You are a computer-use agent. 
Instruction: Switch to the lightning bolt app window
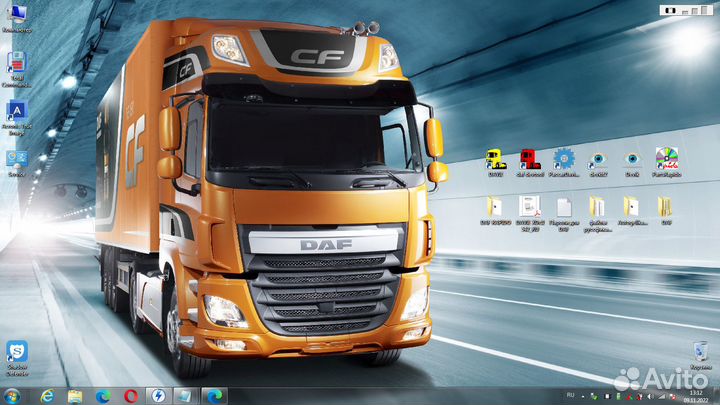[159, 396]
